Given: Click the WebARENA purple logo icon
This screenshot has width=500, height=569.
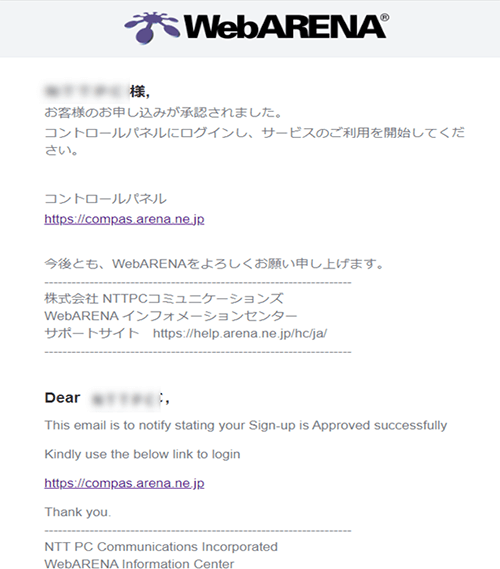Looking at the screenshot, I should click(152, 28).
